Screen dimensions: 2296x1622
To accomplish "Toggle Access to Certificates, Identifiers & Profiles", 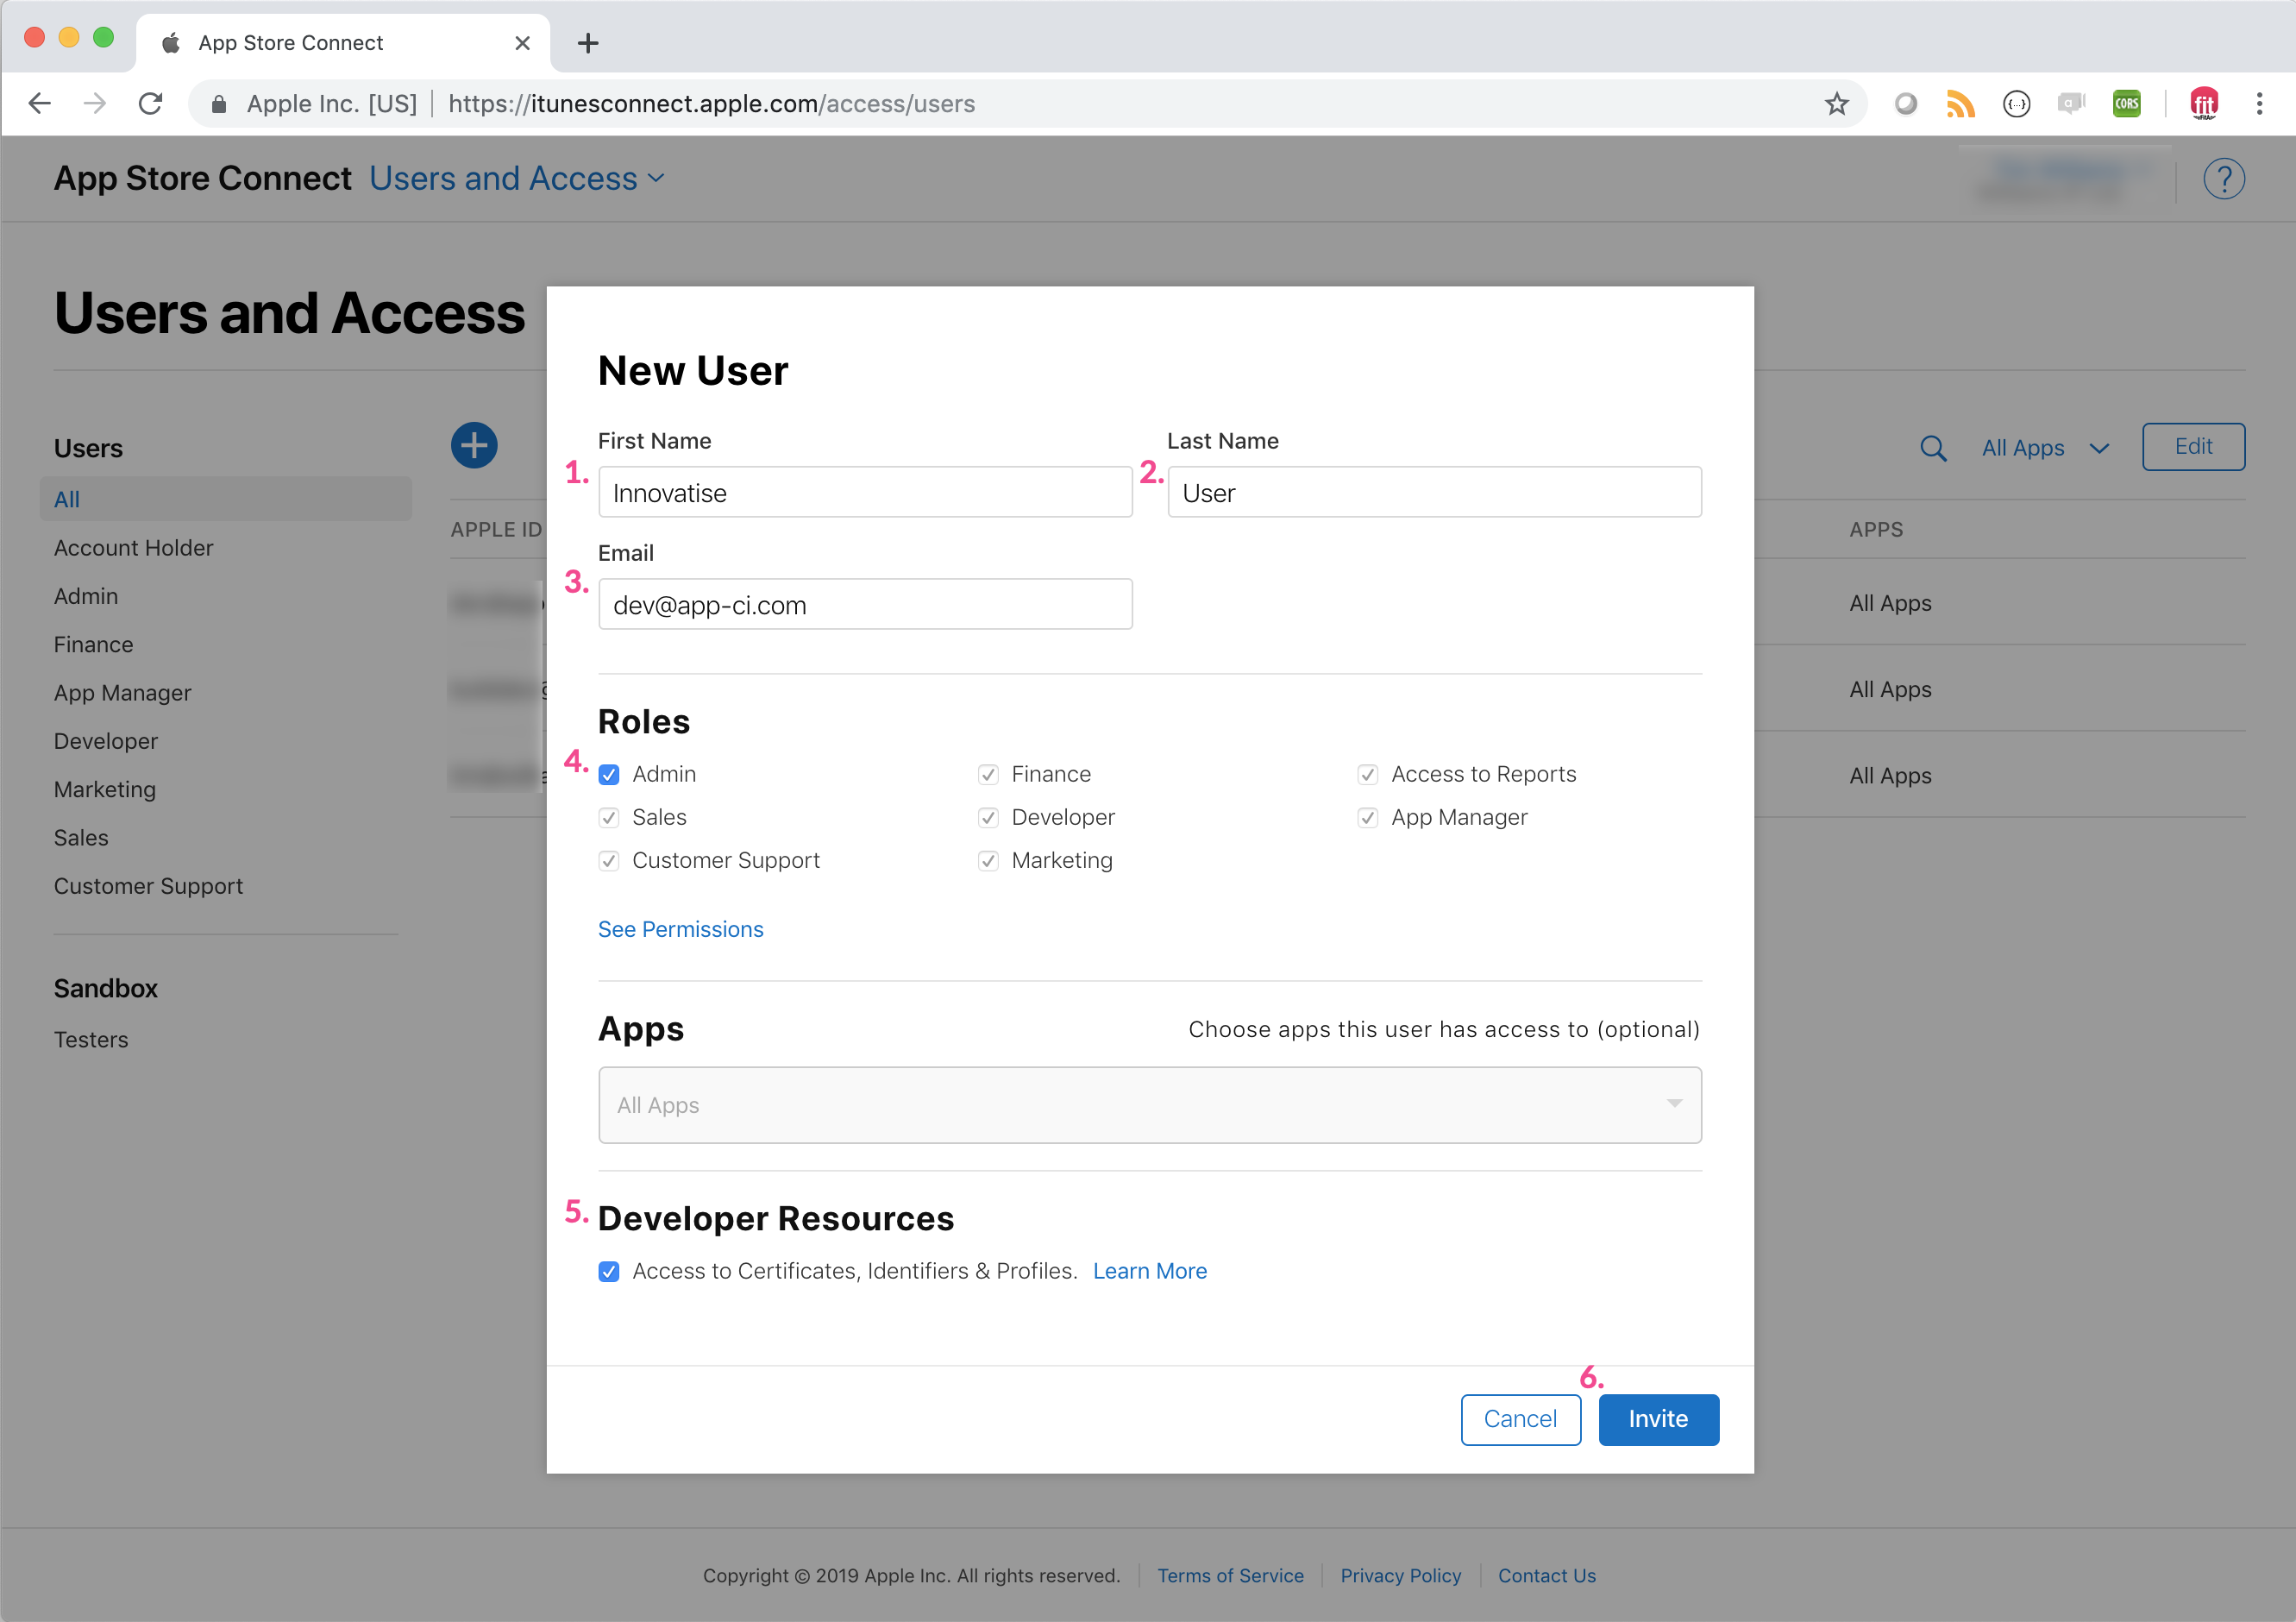I will [x=609, y=1271].
